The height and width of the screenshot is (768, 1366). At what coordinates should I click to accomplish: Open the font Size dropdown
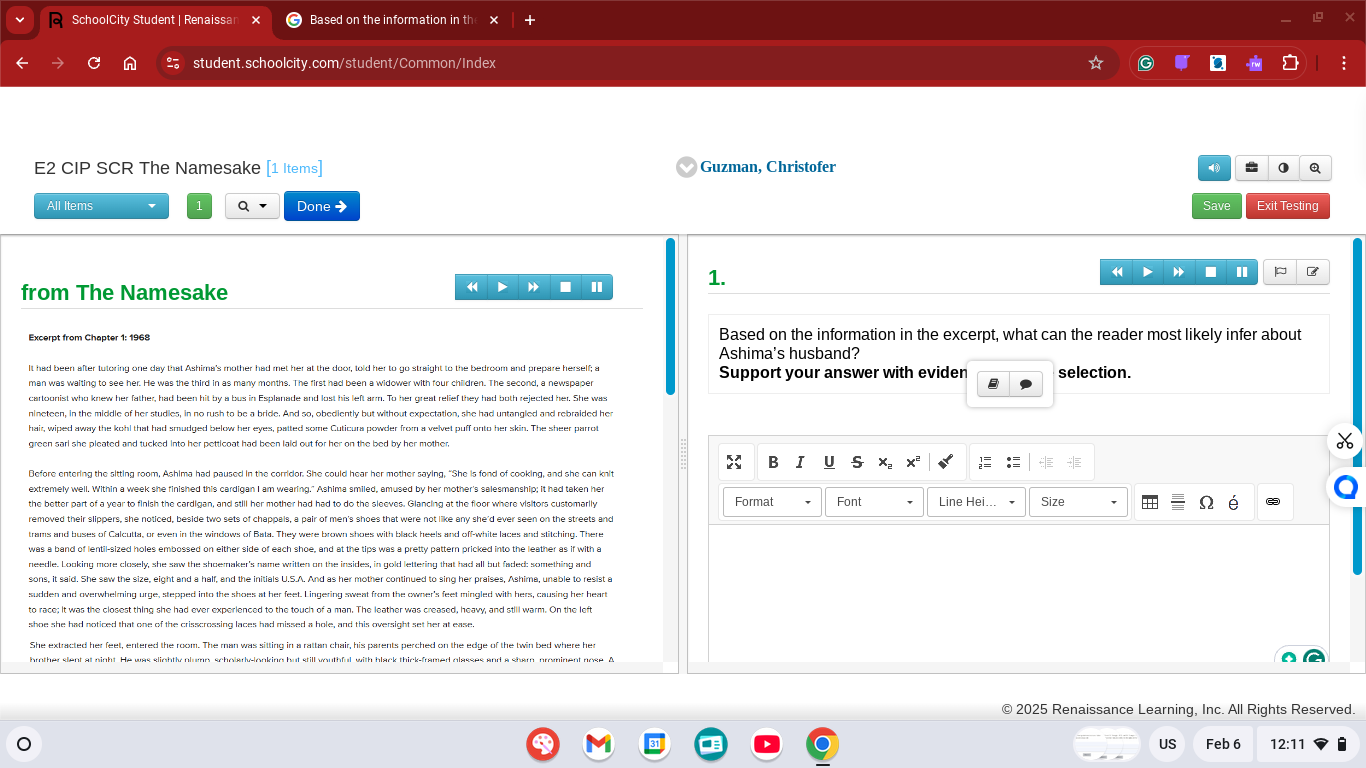coord(1078,502)
